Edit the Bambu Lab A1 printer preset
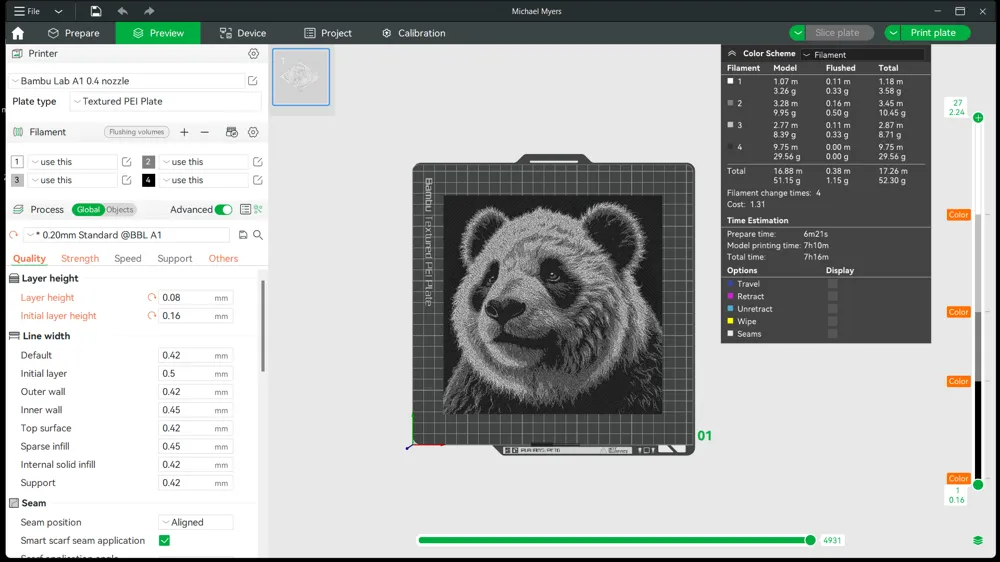The height and width of the screenshot is (562, 1000). click(253, 81)
